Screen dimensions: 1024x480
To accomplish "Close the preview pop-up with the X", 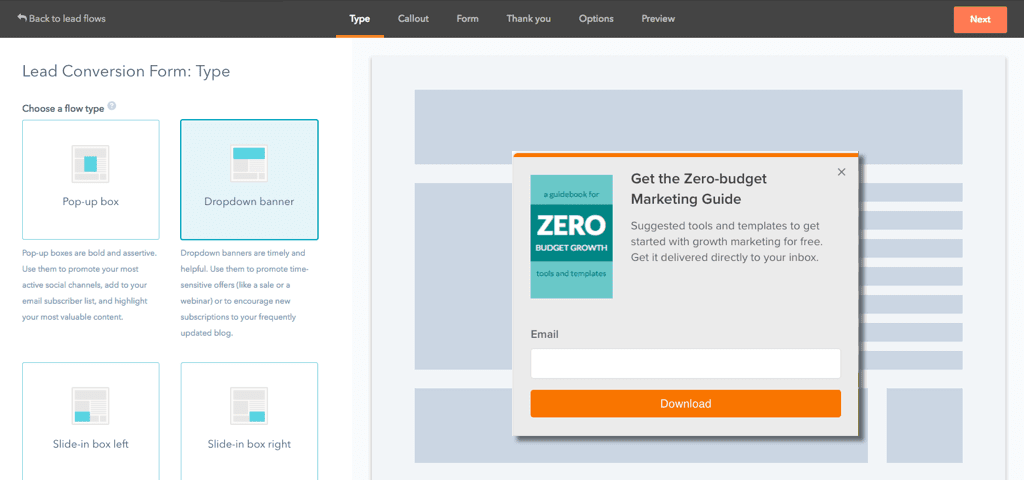I will coord(841,172).
